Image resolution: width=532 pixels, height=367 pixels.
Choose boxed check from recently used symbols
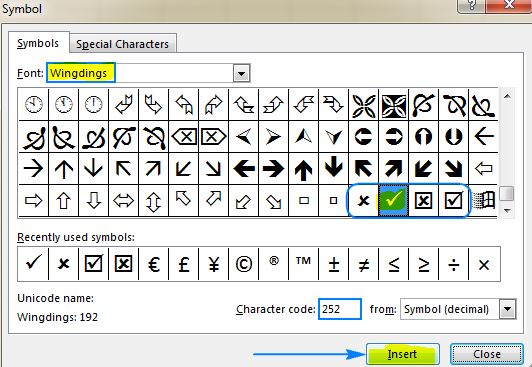click(94, 264)
